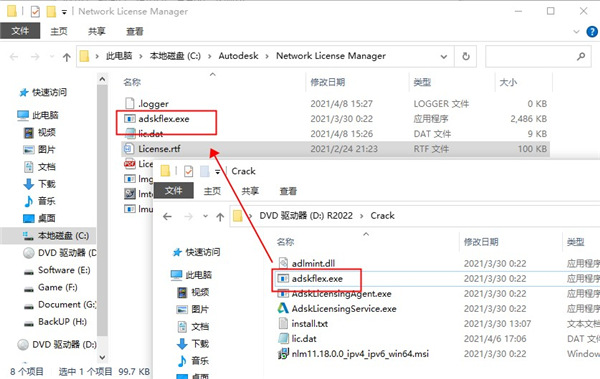Viewport: 600px width, 379px height.
Task: Open the 图片 folder in left sidebar
Action: click(40, 150)
